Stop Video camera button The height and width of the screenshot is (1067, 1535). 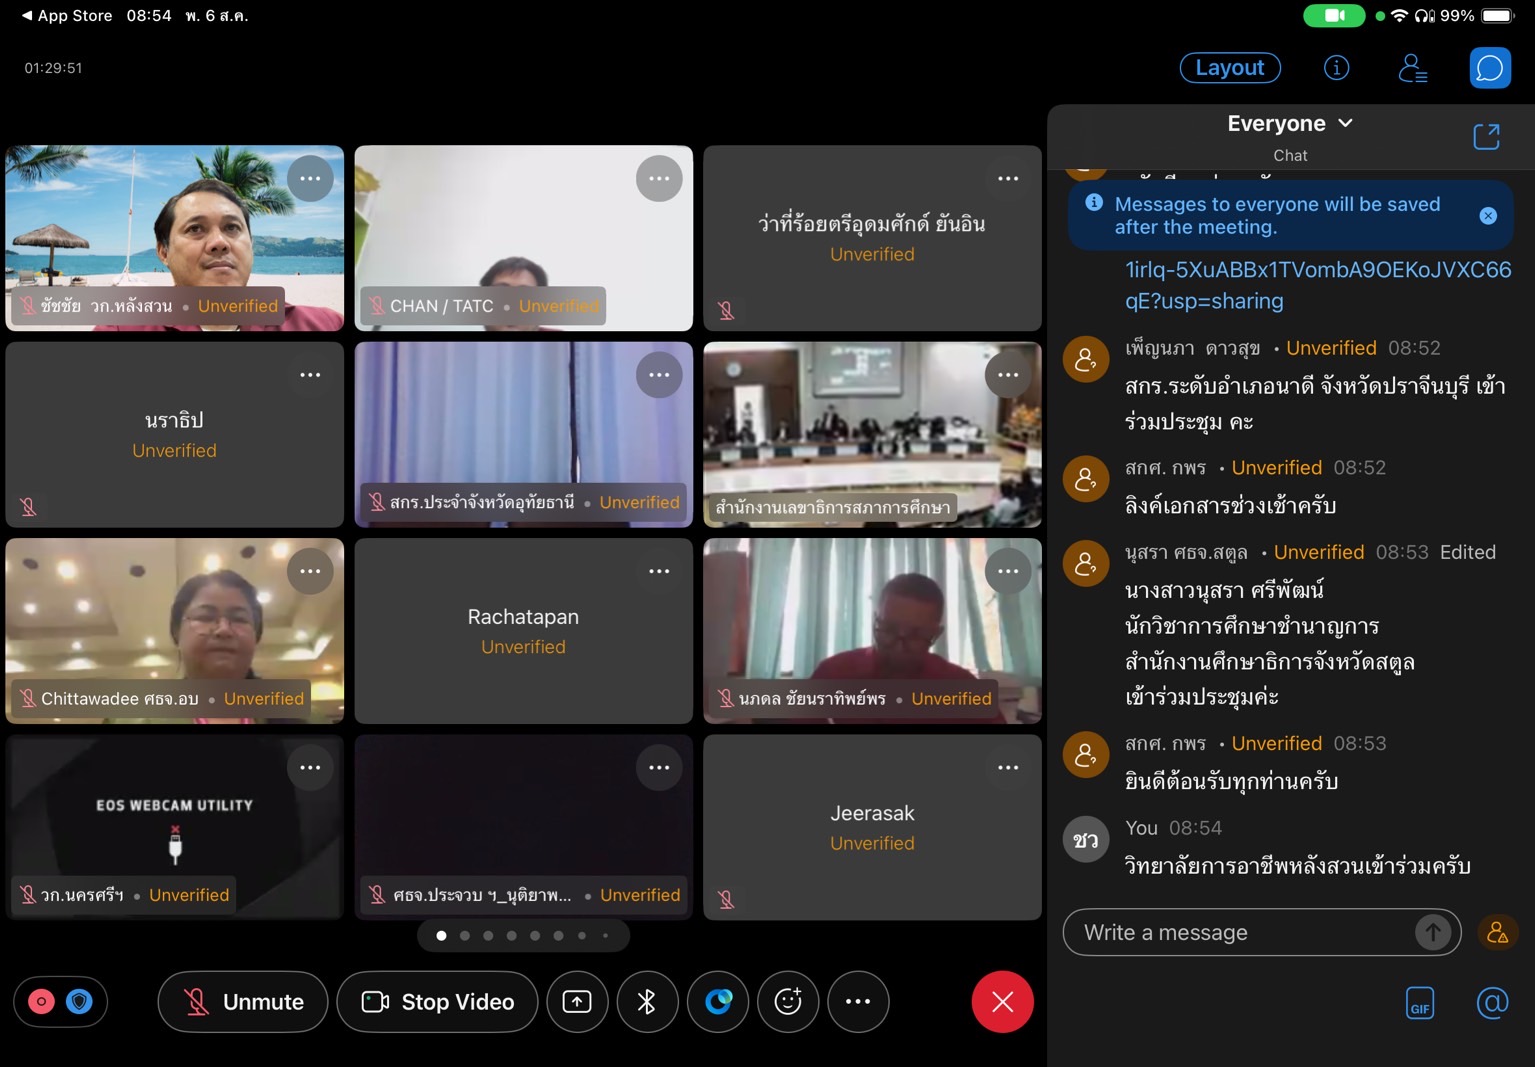click(x=437, y=1002)
